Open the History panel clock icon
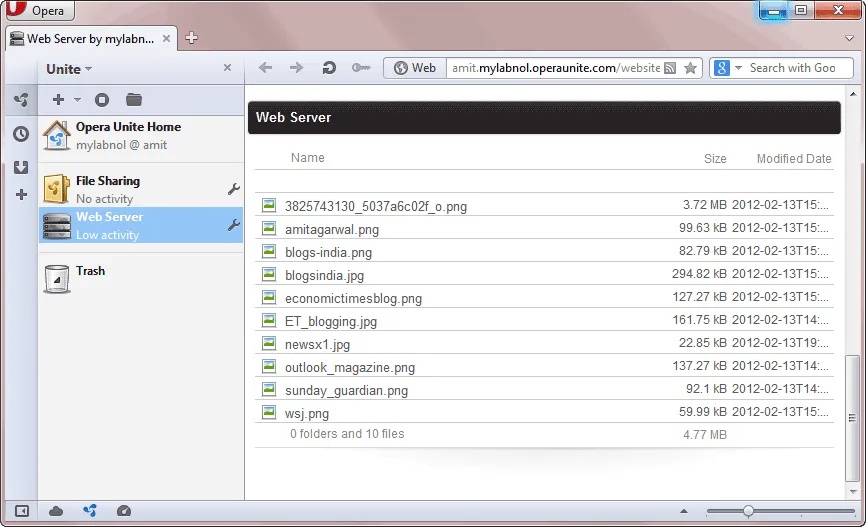This screenshot has width=866, height=527. pos(20,134)
